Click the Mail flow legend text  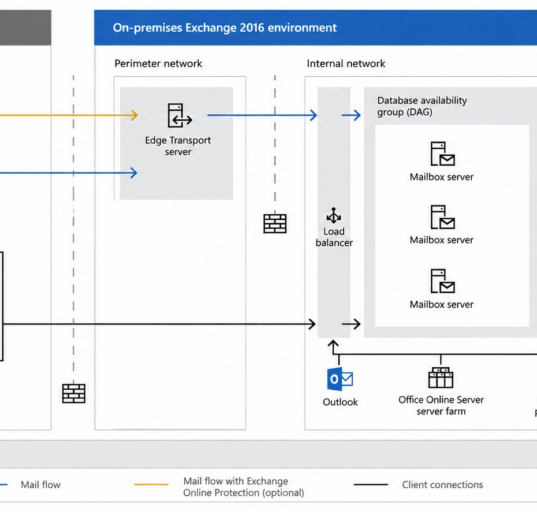pos(40,485)
